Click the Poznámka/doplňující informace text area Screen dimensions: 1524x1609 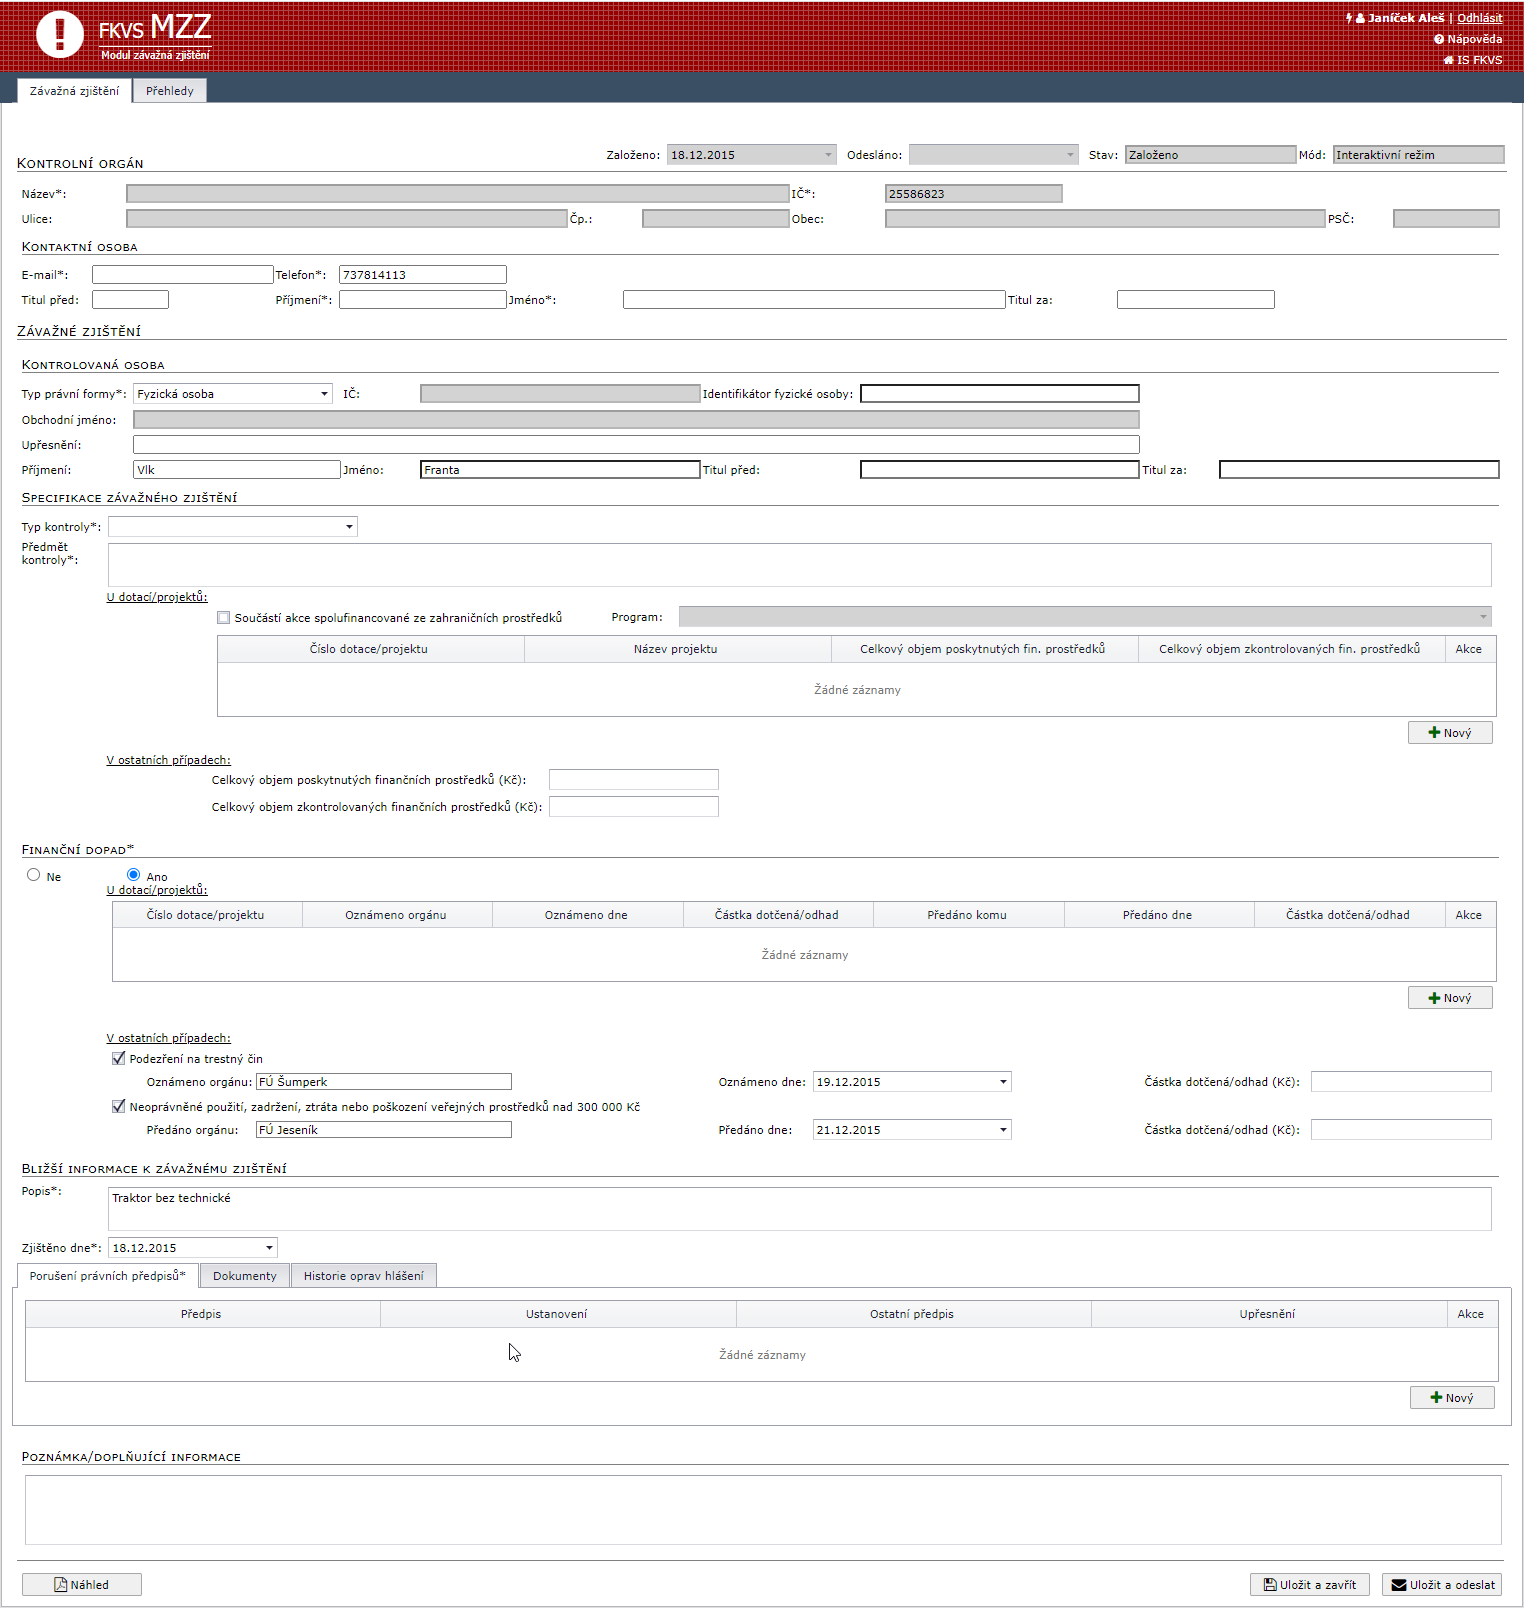coord(763,1510)
